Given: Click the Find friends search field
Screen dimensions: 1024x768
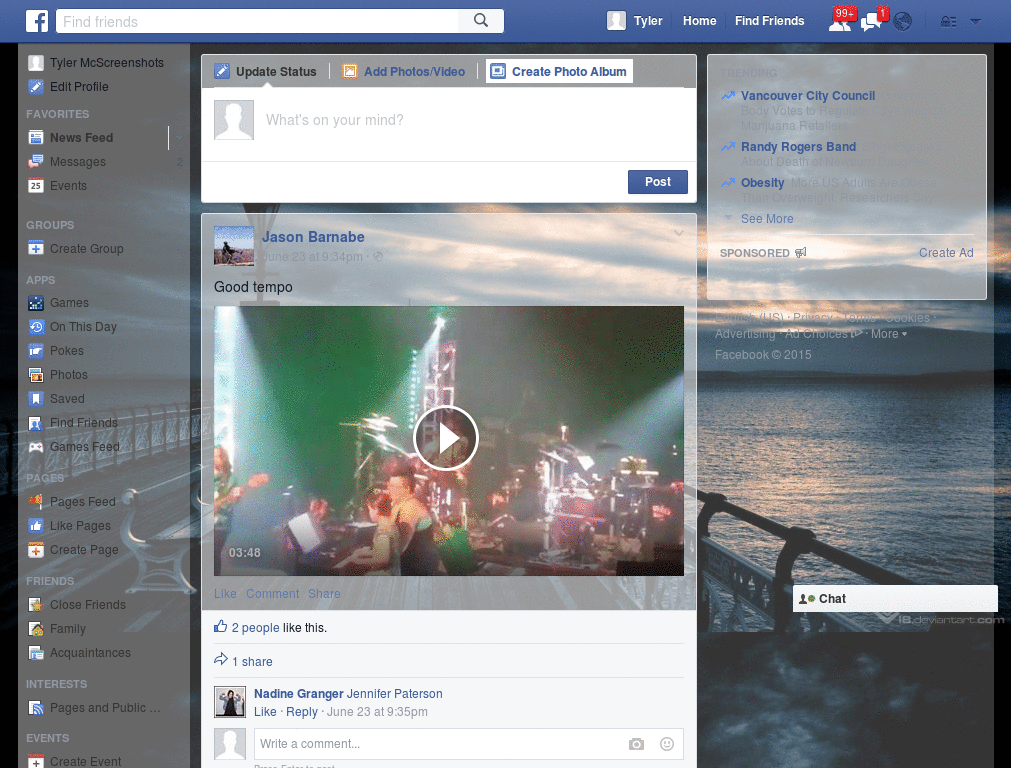Looking at the screenshot, I should [x=257, y=22].
